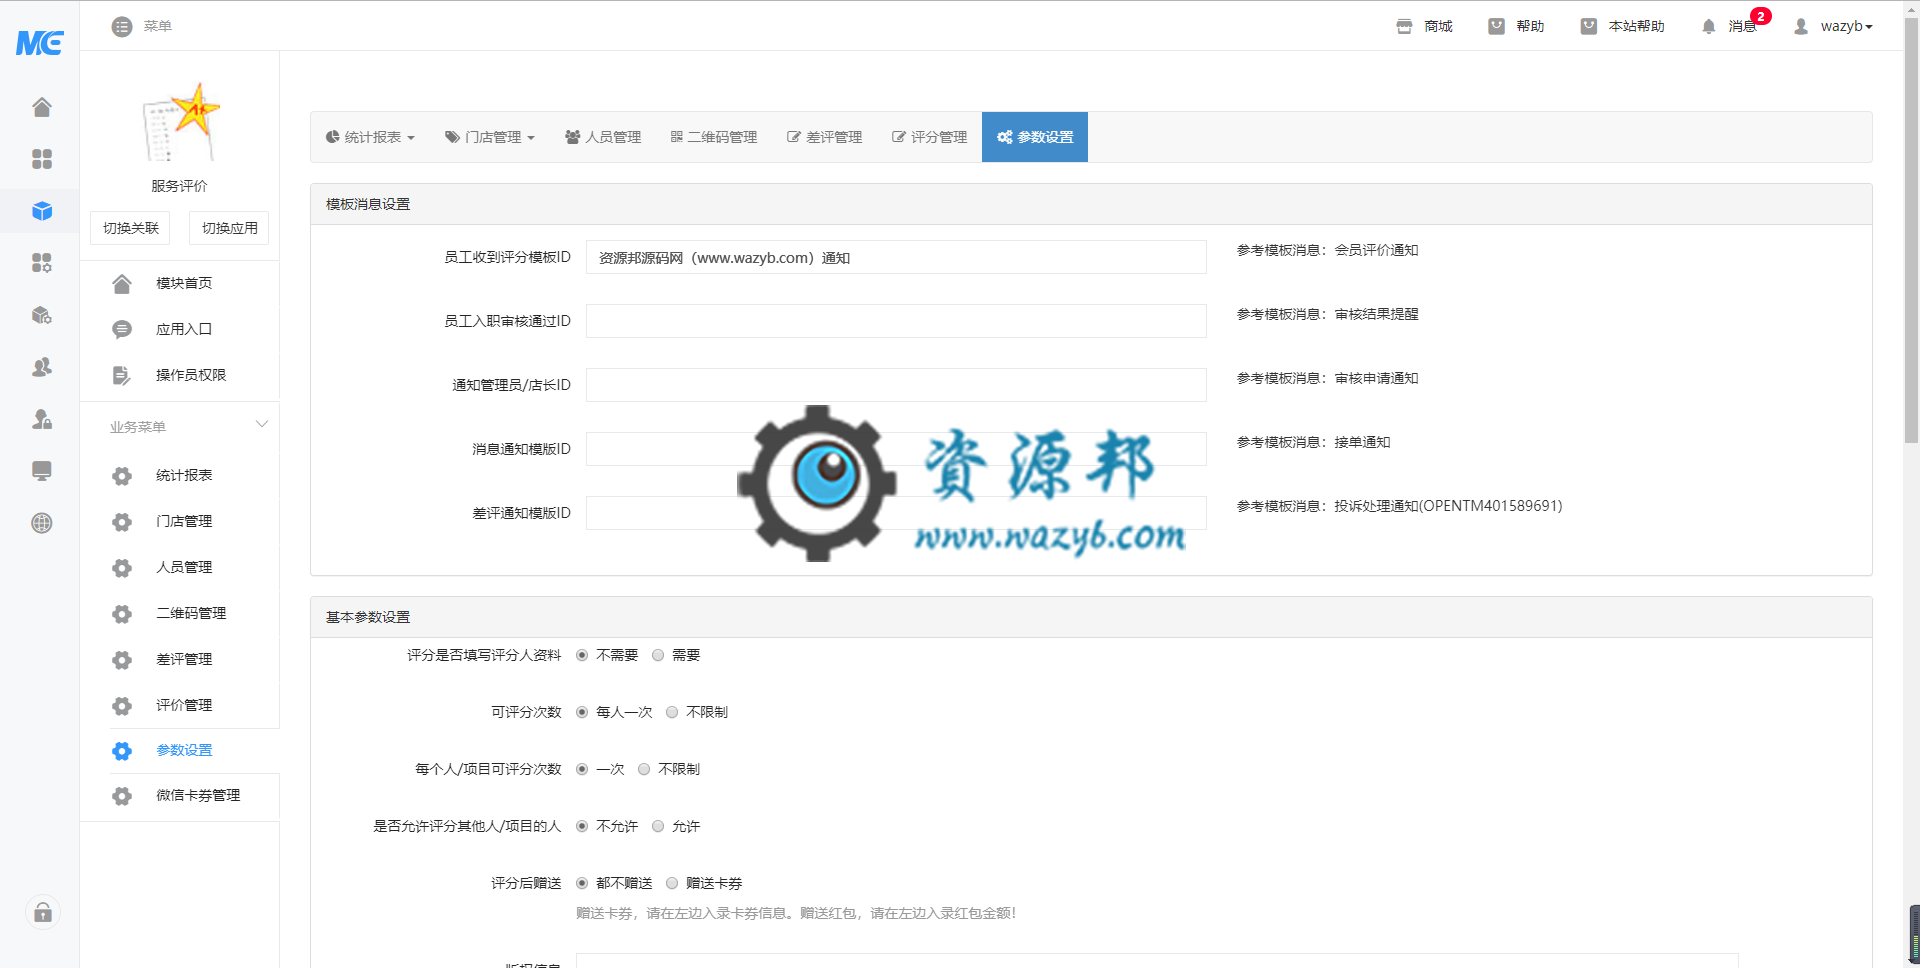The width and height of the screenshot is (1920, 968).
Task: Click the globe icon in left rail
Action: (42, 523)
